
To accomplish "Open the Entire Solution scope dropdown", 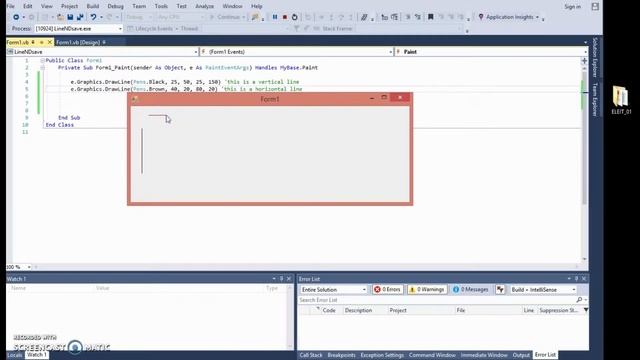I will [x=333, y=289].
